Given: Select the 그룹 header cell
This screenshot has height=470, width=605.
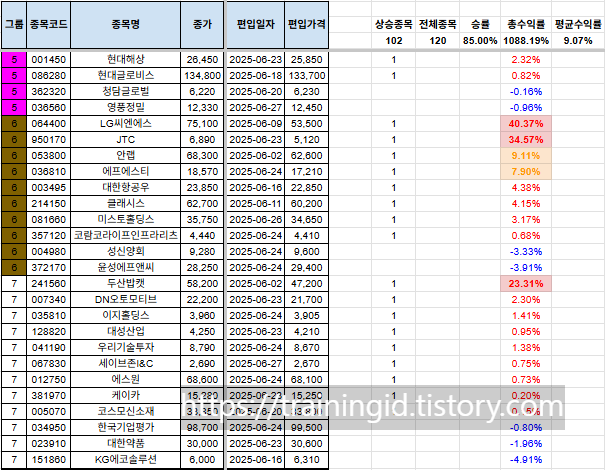Looking at the screenshot, I should (x=14, y=25).
